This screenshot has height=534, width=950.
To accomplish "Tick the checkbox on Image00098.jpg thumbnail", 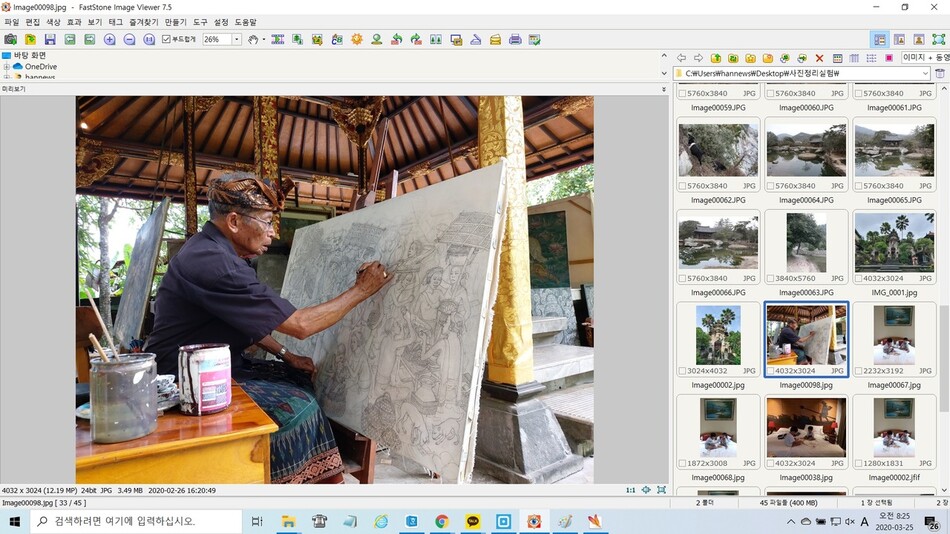I will [771, 371].
